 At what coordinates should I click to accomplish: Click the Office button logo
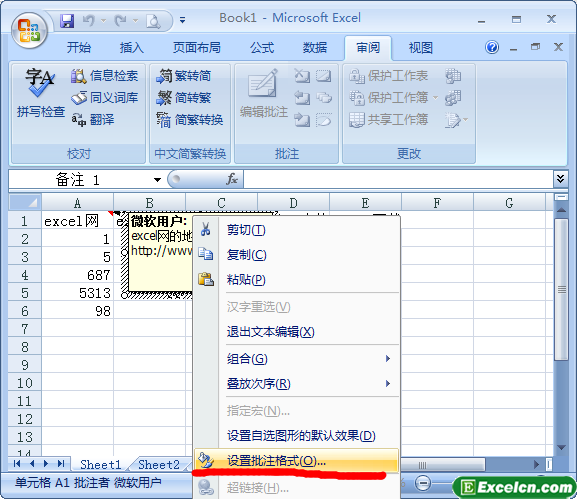point(29,31)
